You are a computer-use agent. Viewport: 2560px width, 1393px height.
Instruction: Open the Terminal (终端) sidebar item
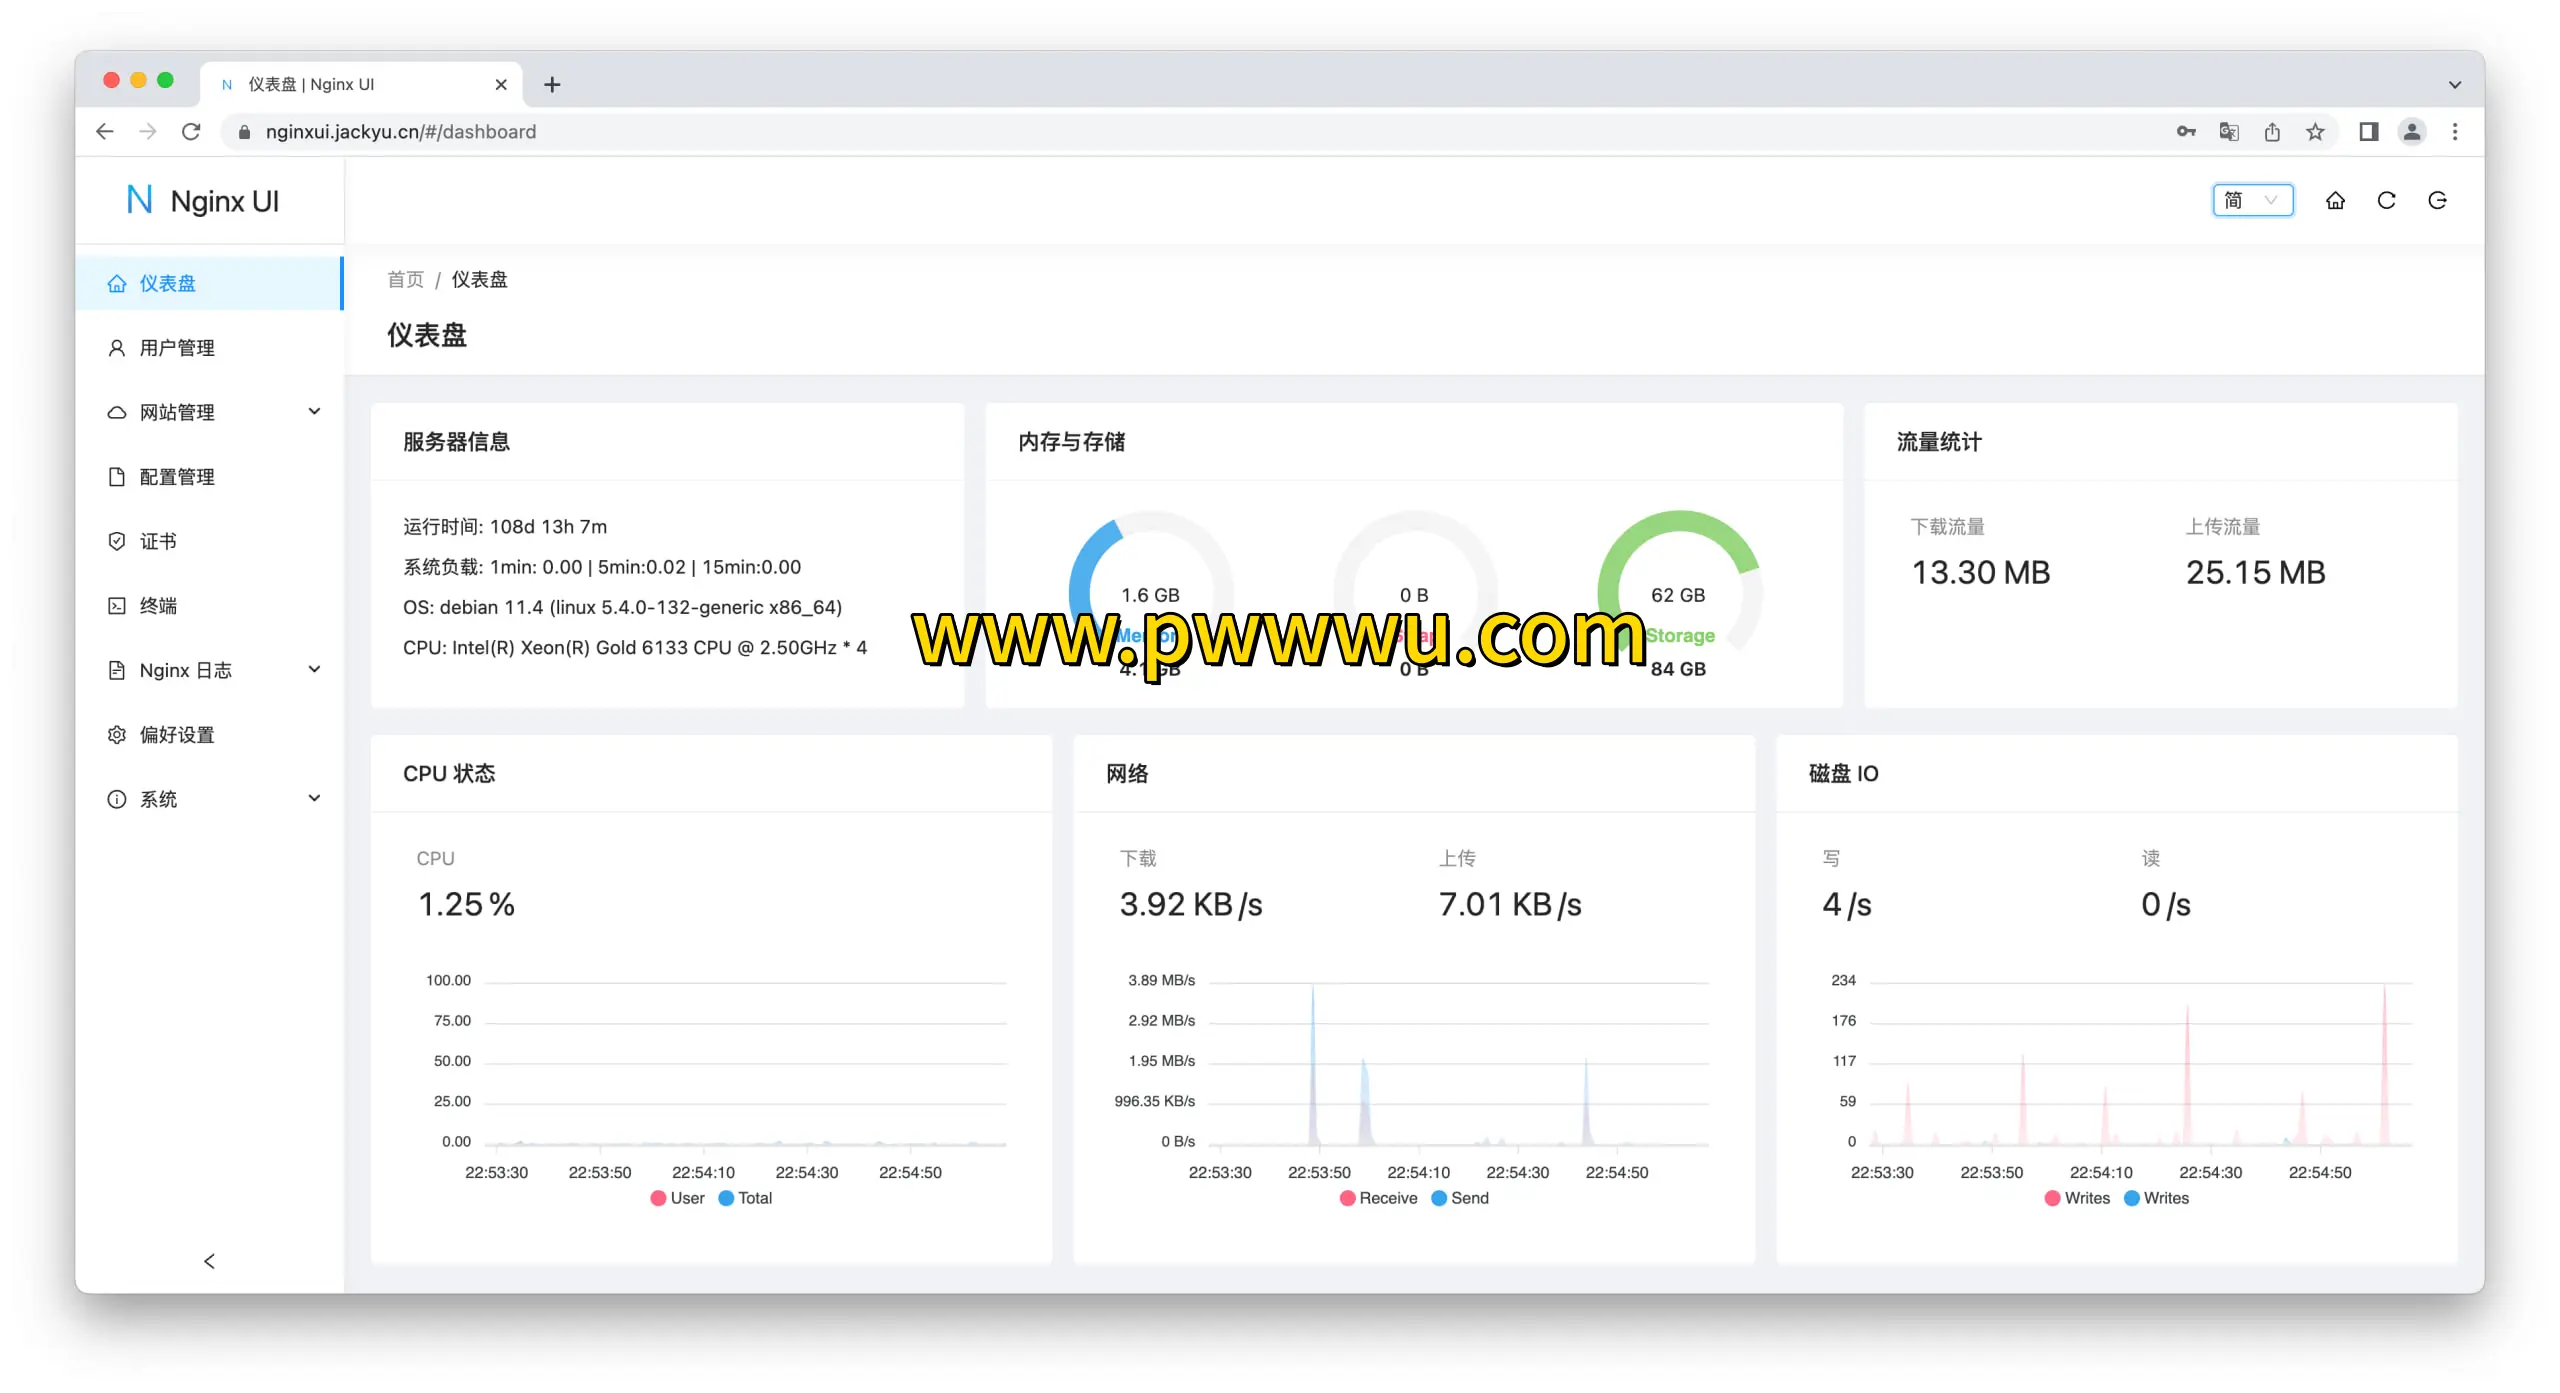pyautogui.click(x=158, y=605)
